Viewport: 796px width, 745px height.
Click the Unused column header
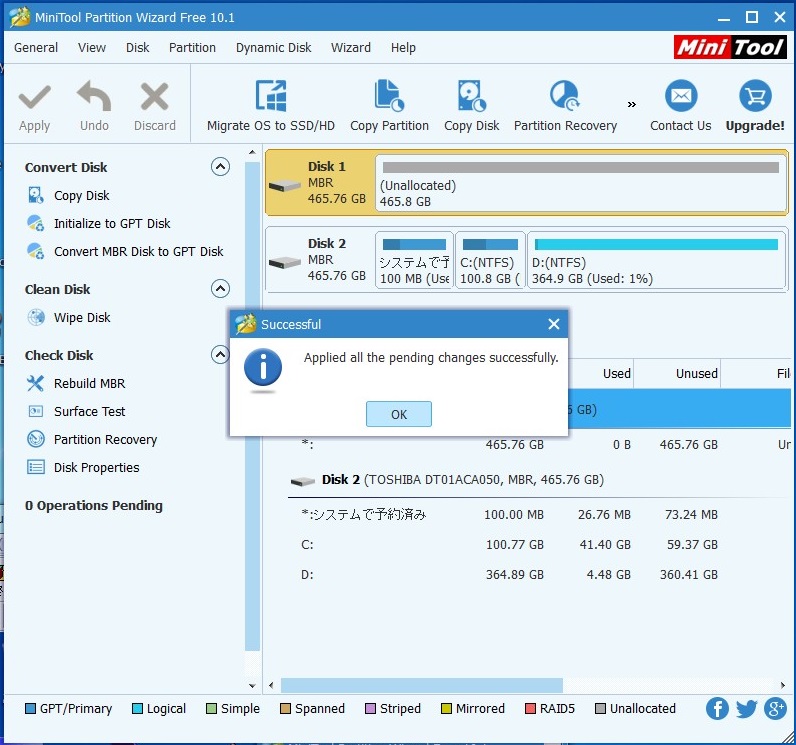coord(677,374)
